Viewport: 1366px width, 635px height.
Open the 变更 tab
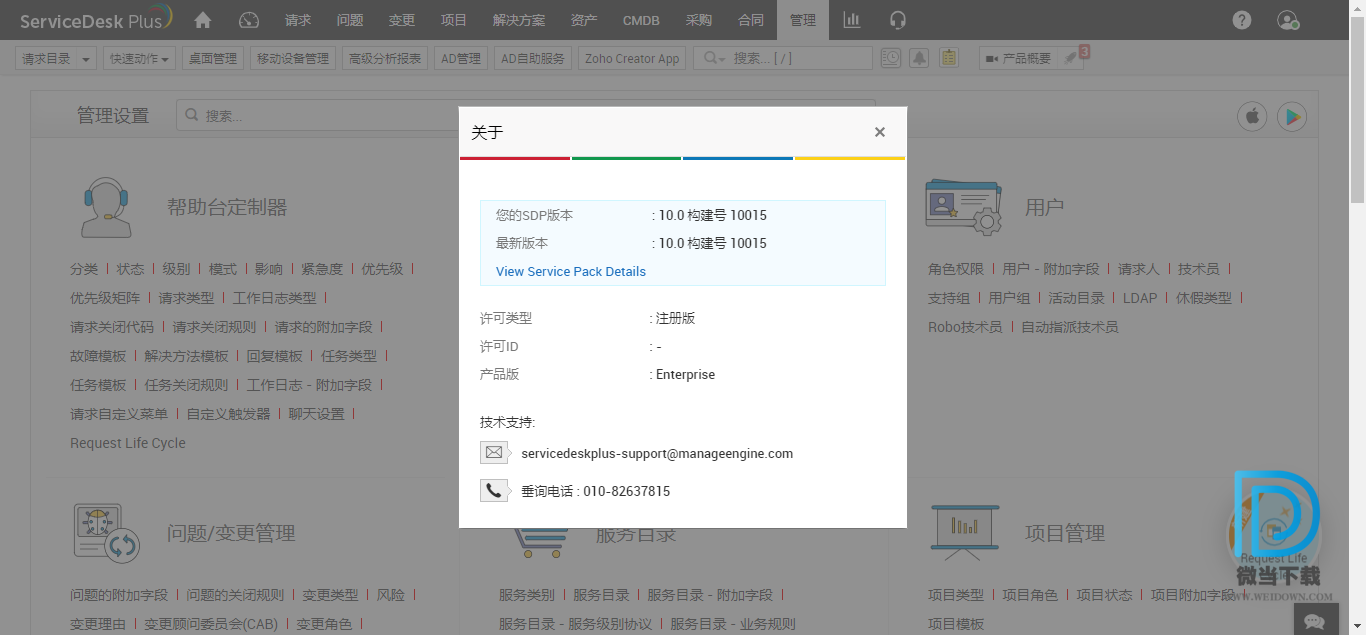click(402, 20)
